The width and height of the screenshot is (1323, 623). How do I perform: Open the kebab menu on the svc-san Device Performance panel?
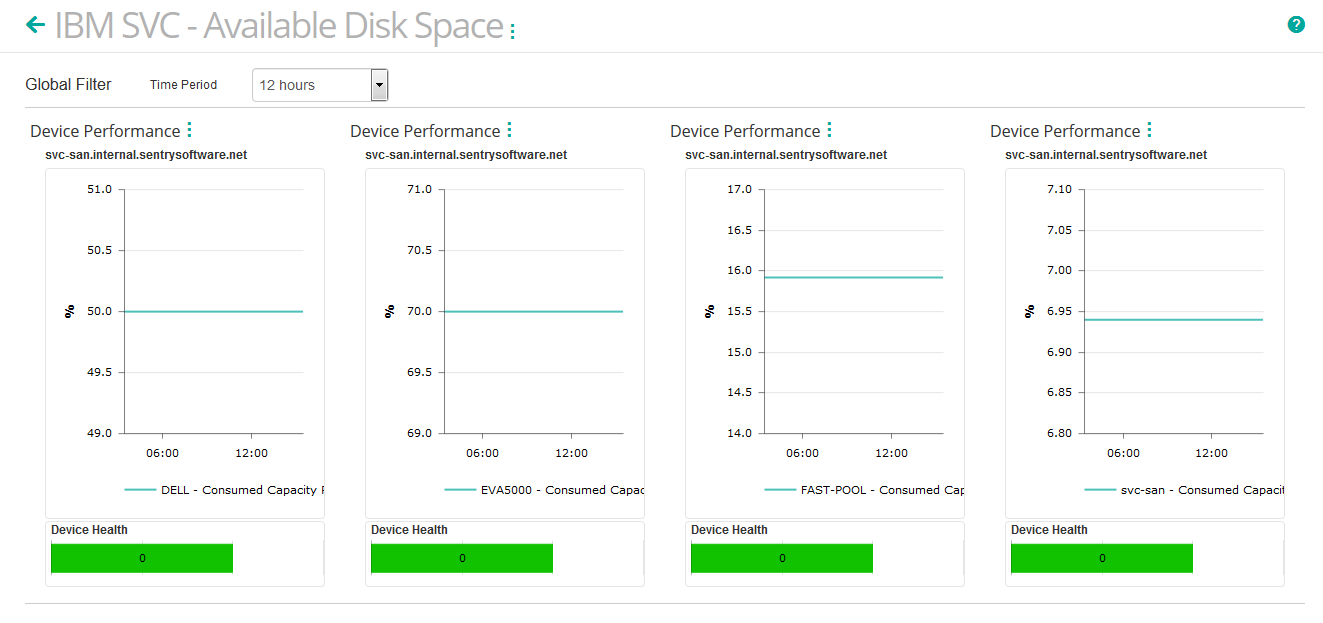(x=1148, y=130)
